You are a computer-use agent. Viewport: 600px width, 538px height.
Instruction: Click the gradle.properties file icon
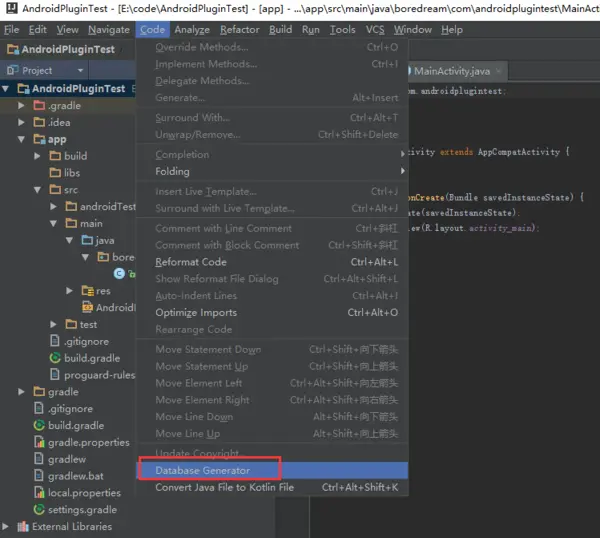tap(39, 442)
